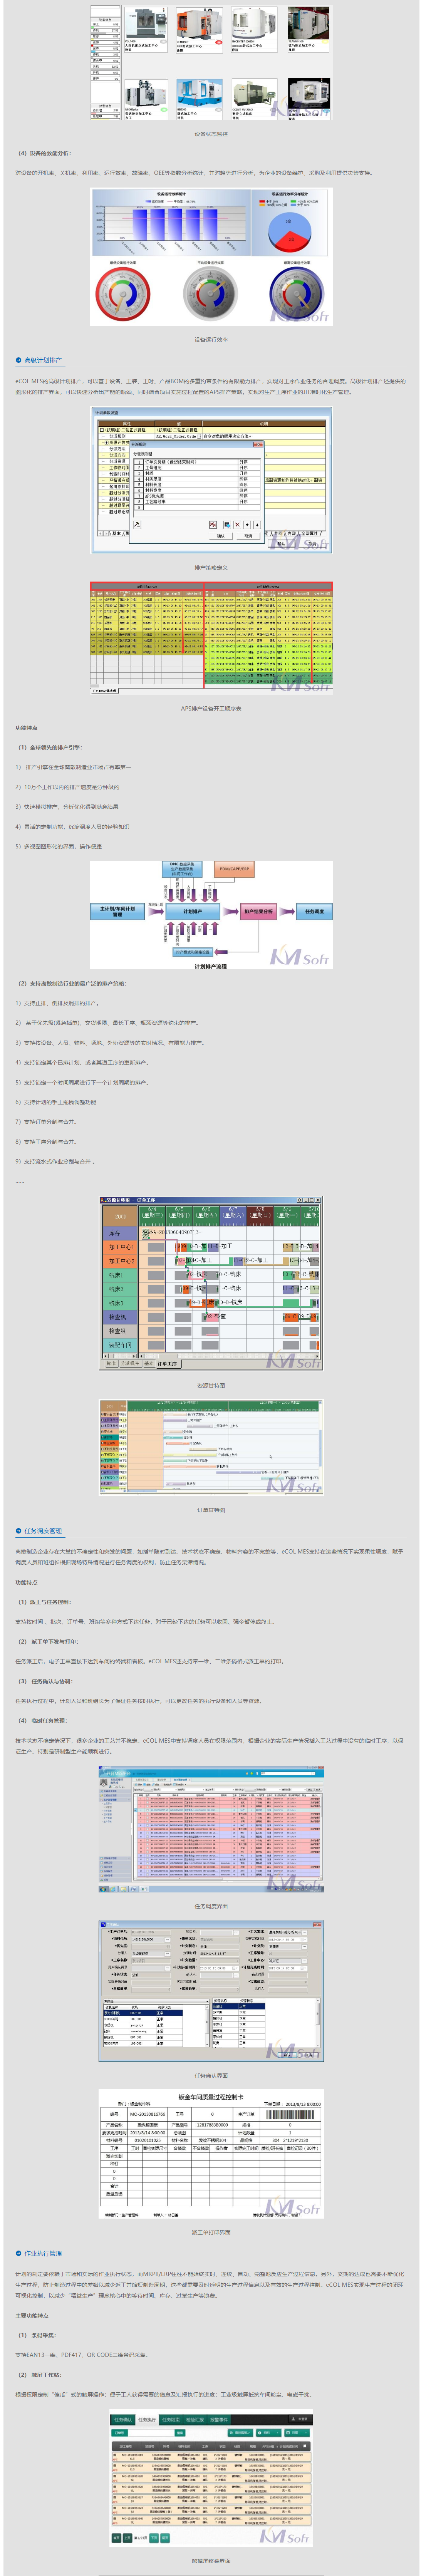Screen dimensions: 426x2576
Task: Click the planning process flowchart image
Action: pos(211,915)
